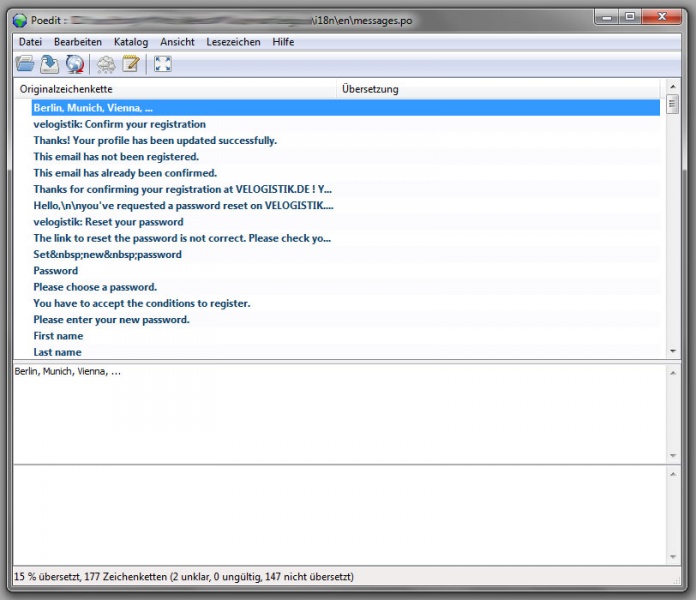Toggle the fuzzy translation cloud icon

pos(106,65)
